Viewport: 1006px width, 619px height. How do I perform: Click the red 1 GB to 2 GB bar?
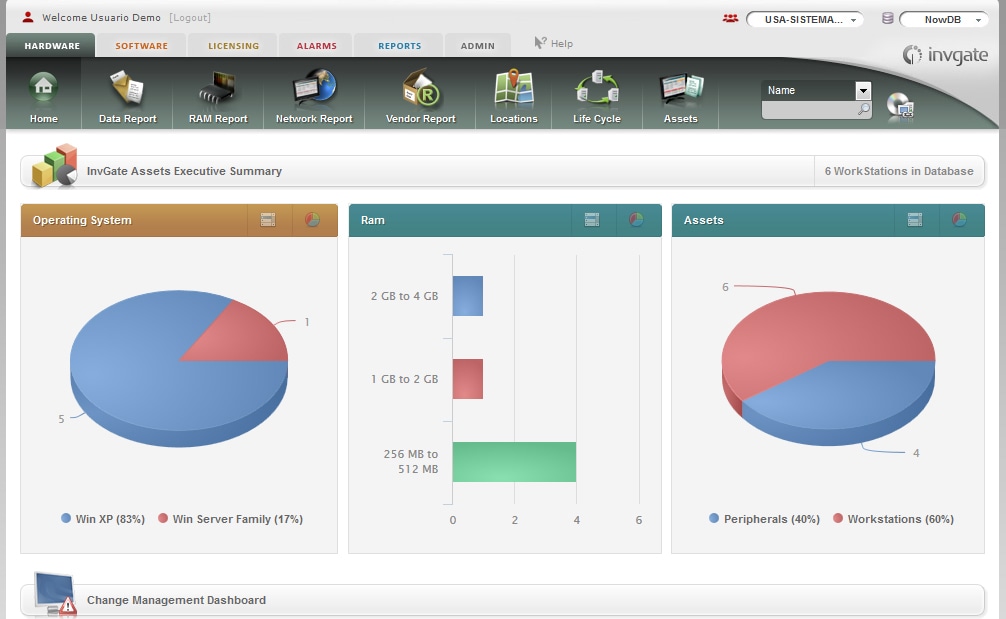point(468,379)
